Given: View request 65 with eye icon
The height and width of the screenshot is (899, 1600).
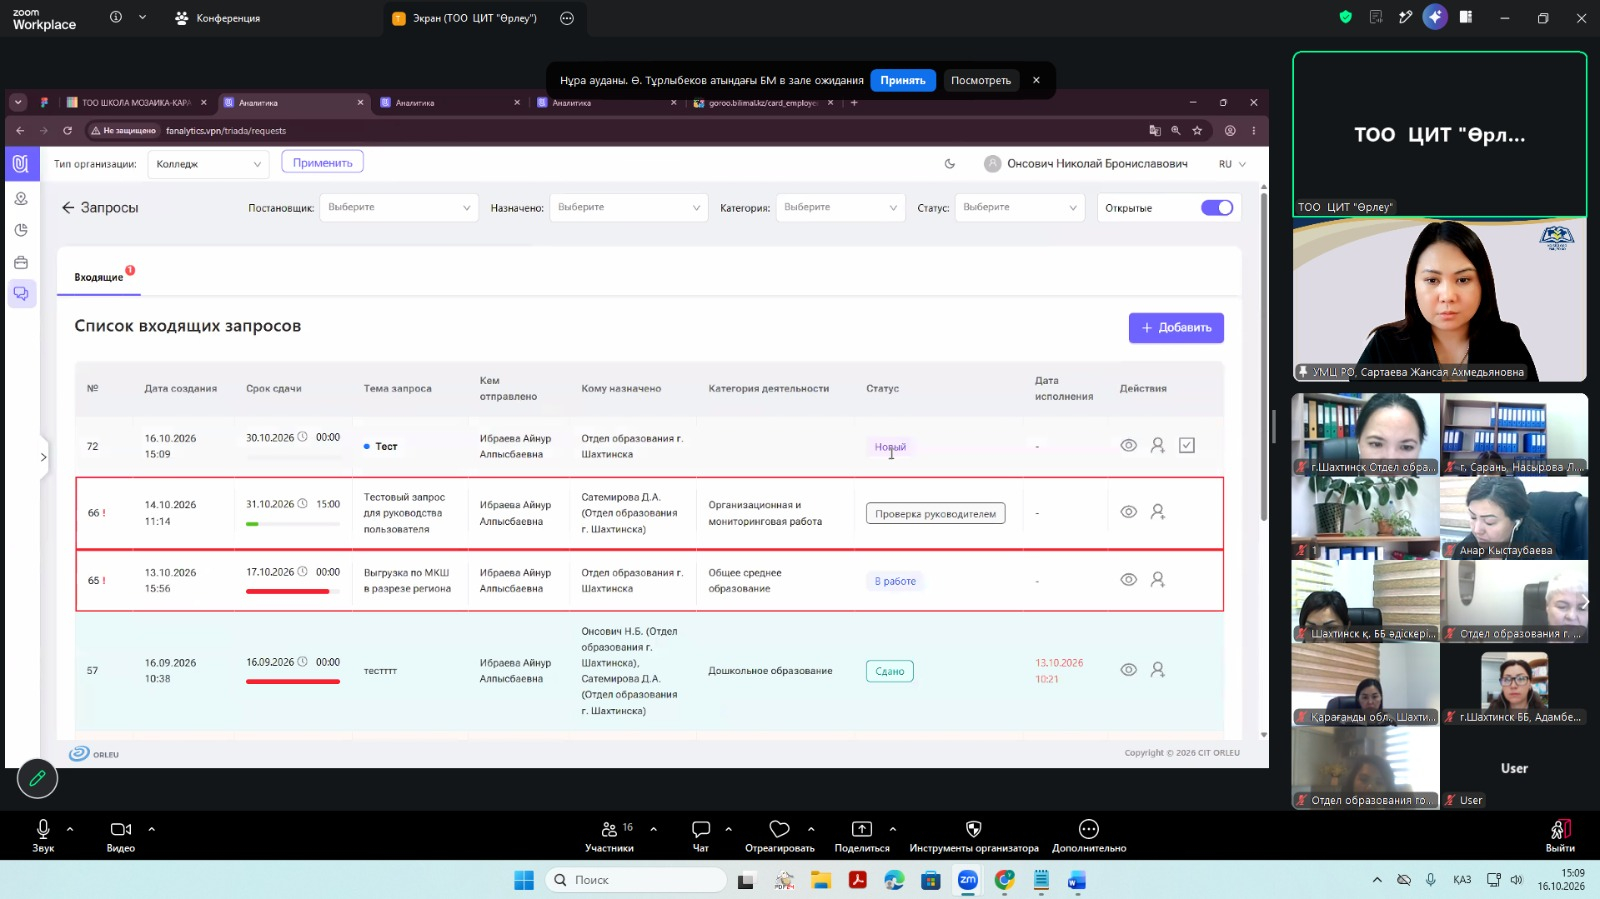Looking at the screenshot, I should click(x=1128, y=580).
